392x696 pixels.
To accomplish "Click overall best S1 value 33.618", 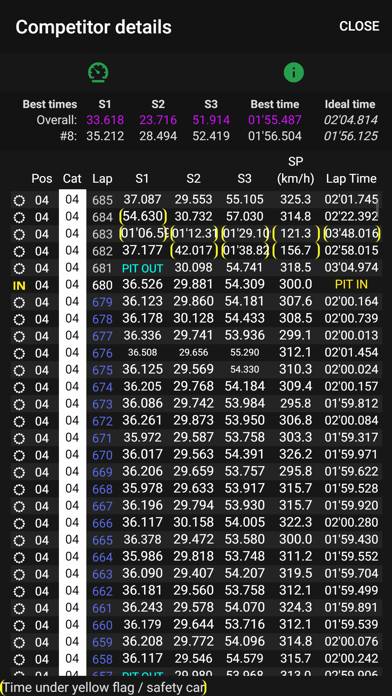I will 105,120.
